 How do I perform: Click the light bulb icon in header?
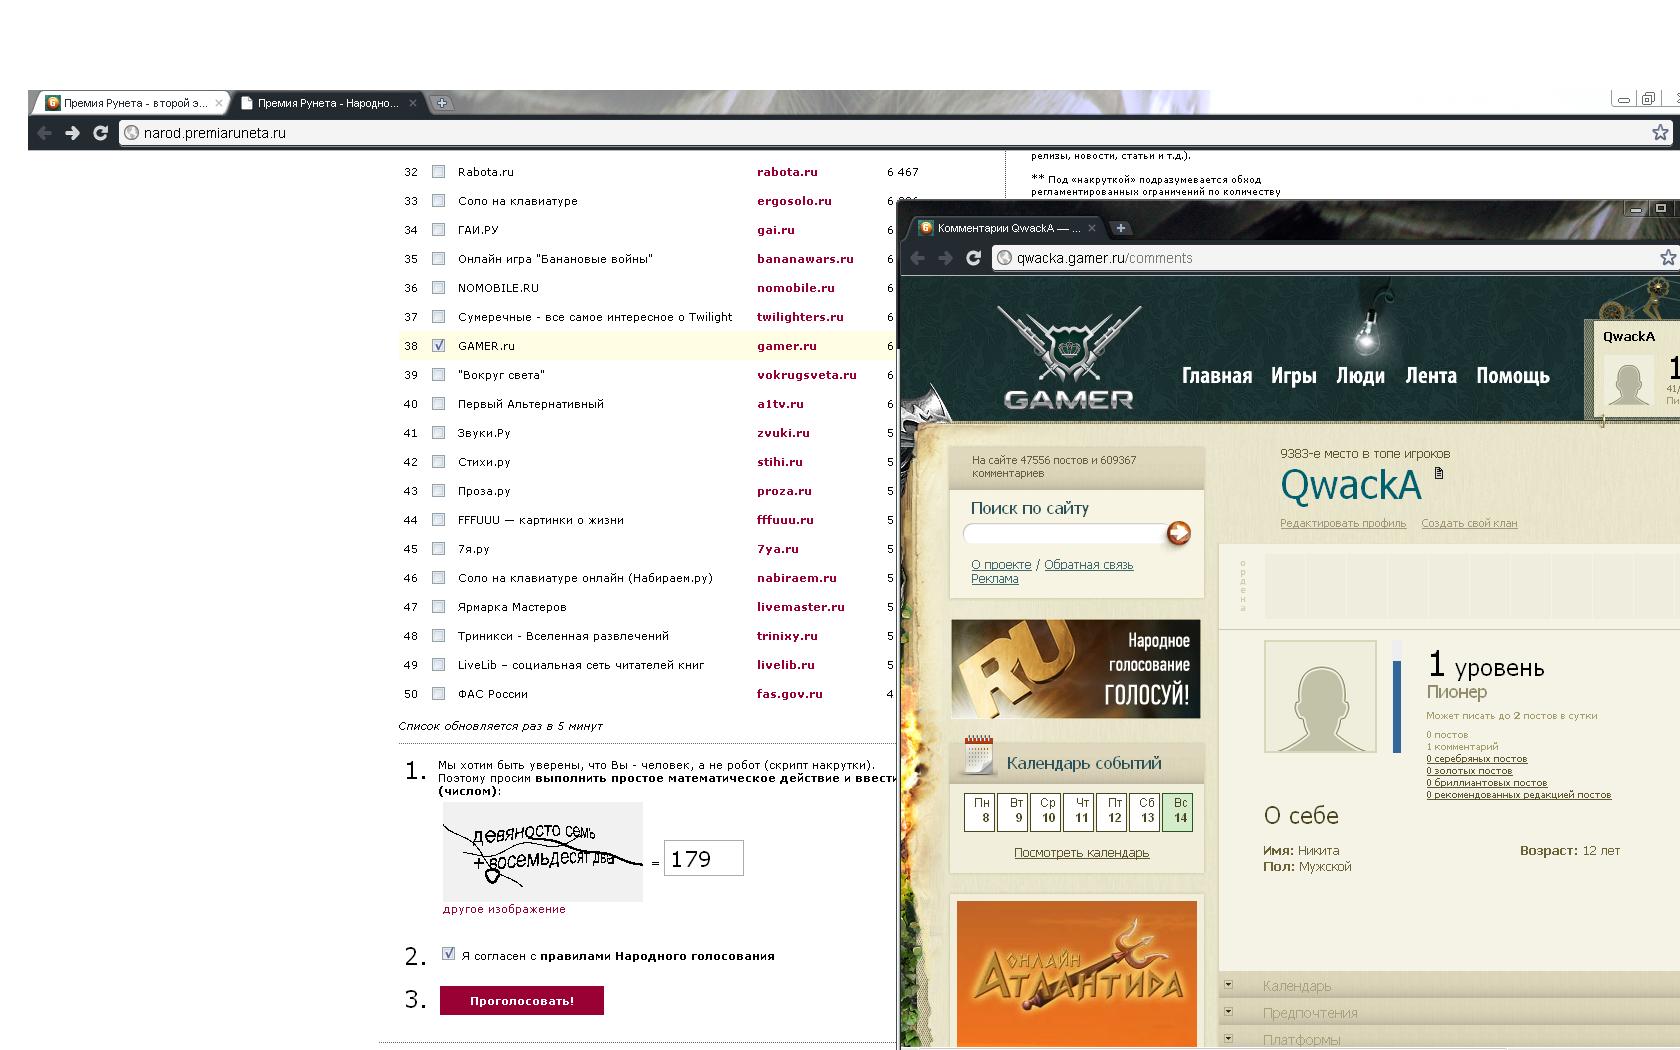click(x=1366, y=333)
